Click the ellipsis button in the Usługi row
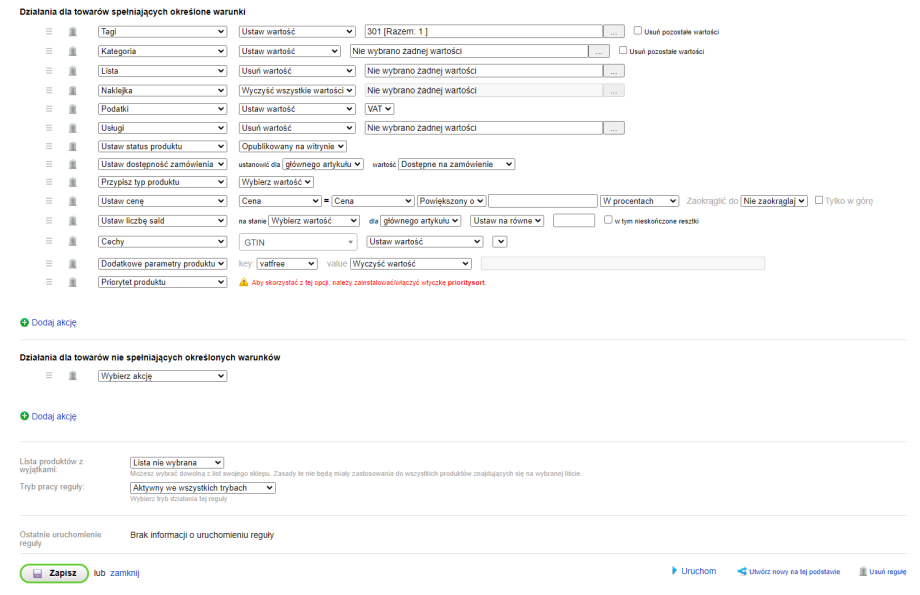920x595 pixels. tap(615, 128)
